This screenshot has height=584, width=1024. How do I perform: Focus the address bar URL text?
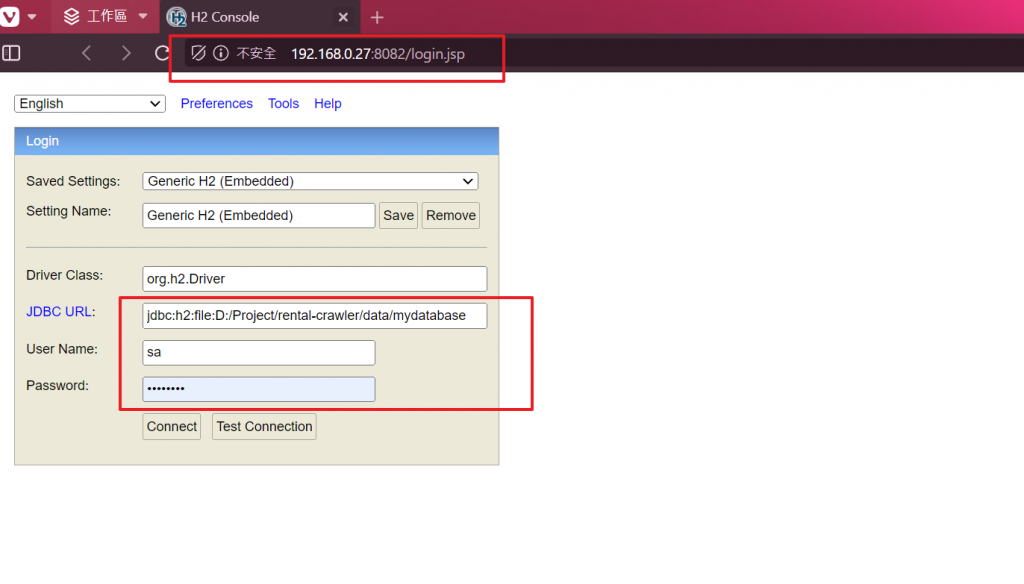[x=377, y=54]
